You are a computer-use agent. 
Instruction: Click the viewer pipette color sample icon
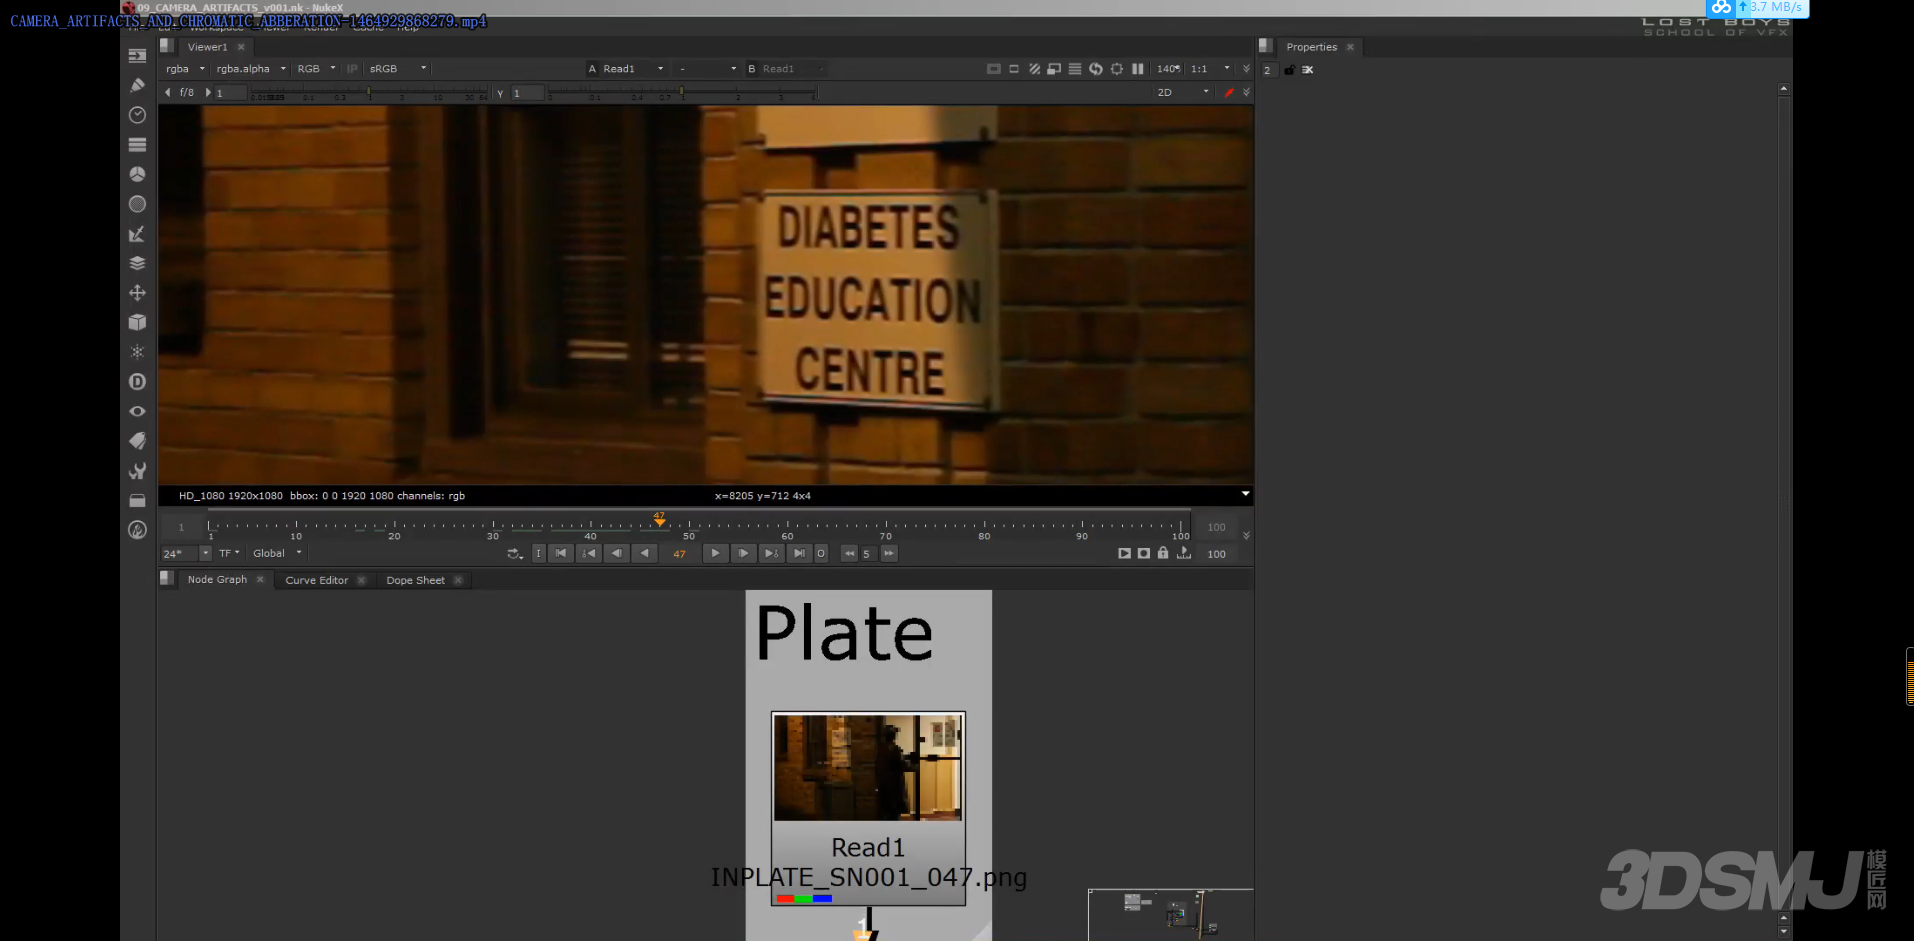[1229, 92]
